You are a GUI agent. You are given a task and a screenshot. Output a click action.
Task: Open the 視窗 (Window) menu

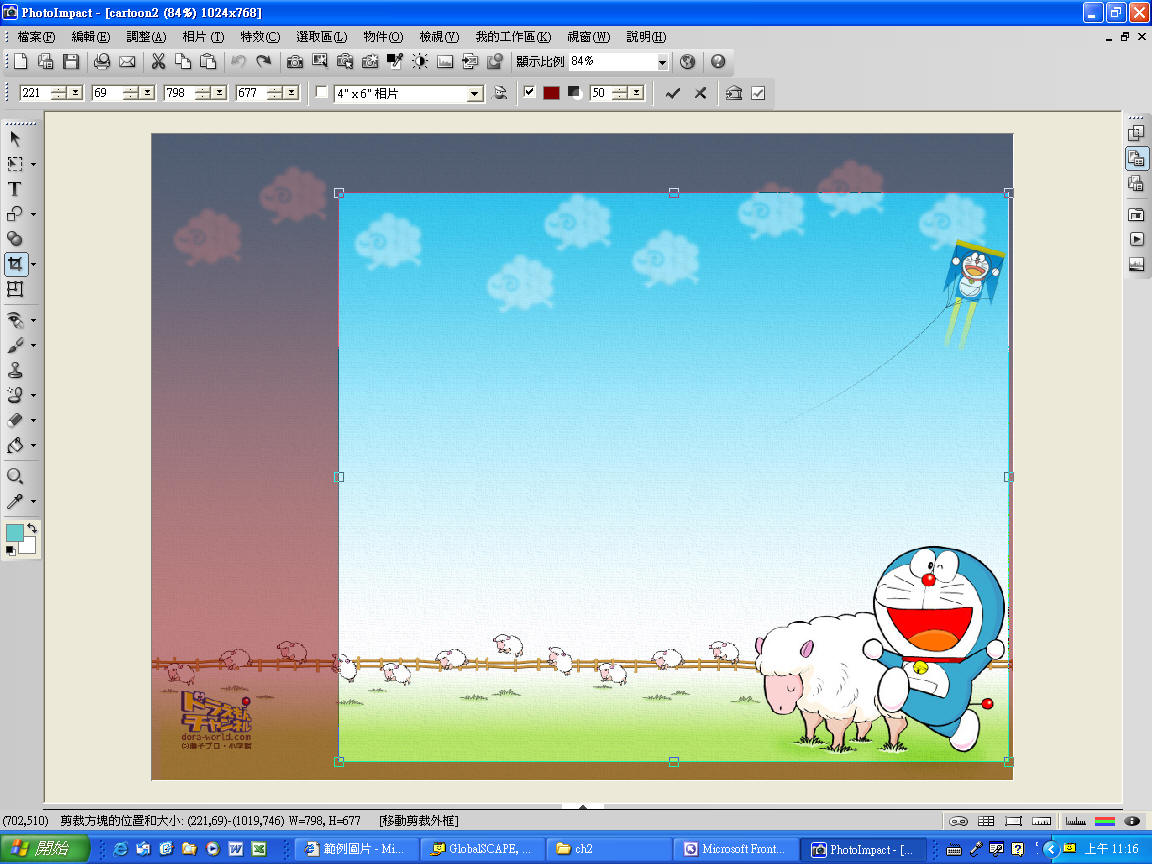click(588, 37)
